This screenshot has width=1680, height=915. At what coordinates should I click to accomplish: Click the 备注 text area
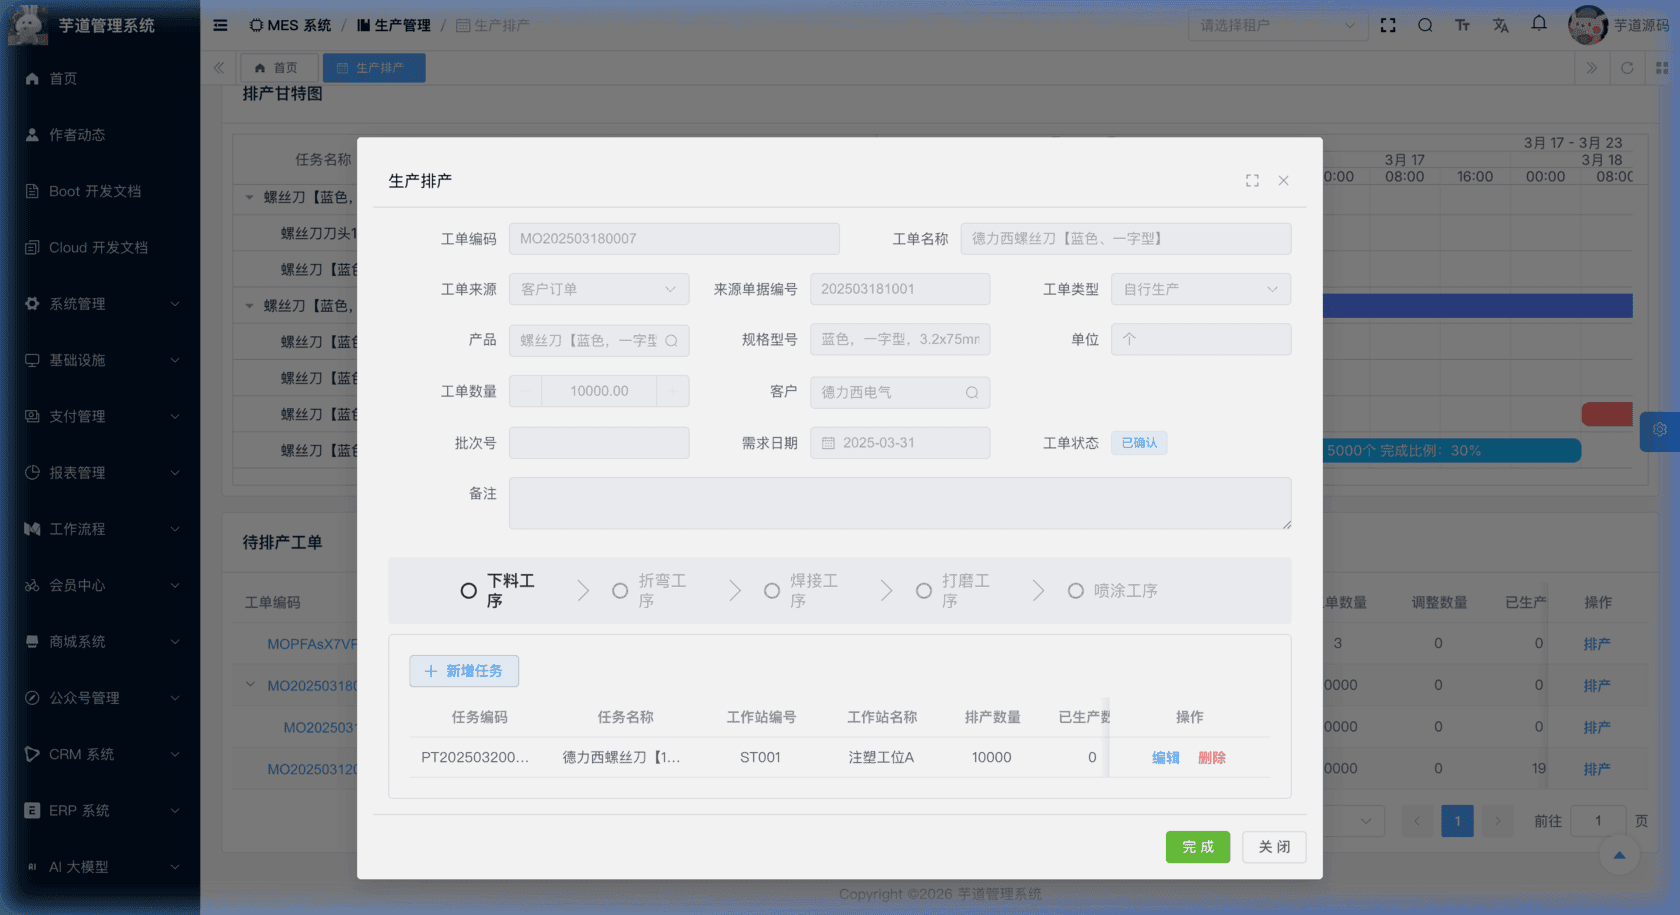899,503
